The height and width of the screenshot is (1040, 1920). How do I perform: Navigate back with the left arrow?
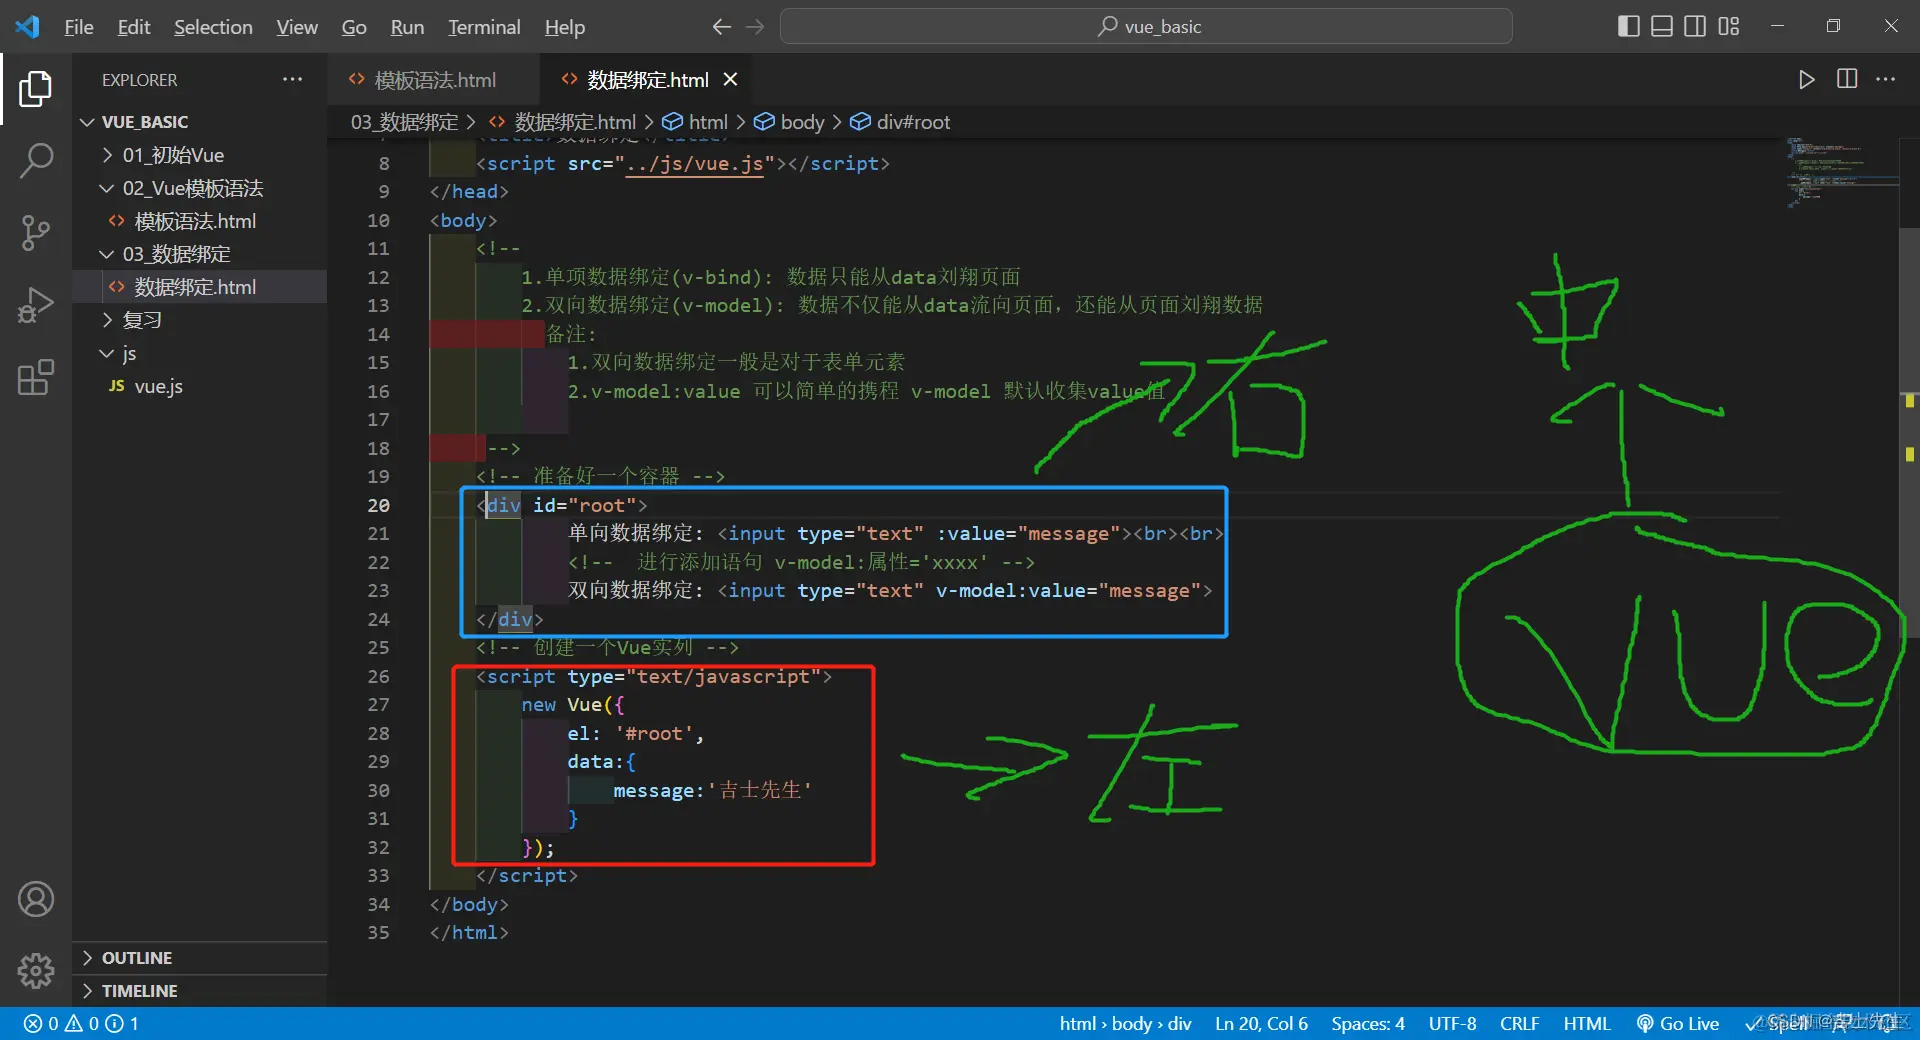tap(721, 27)
